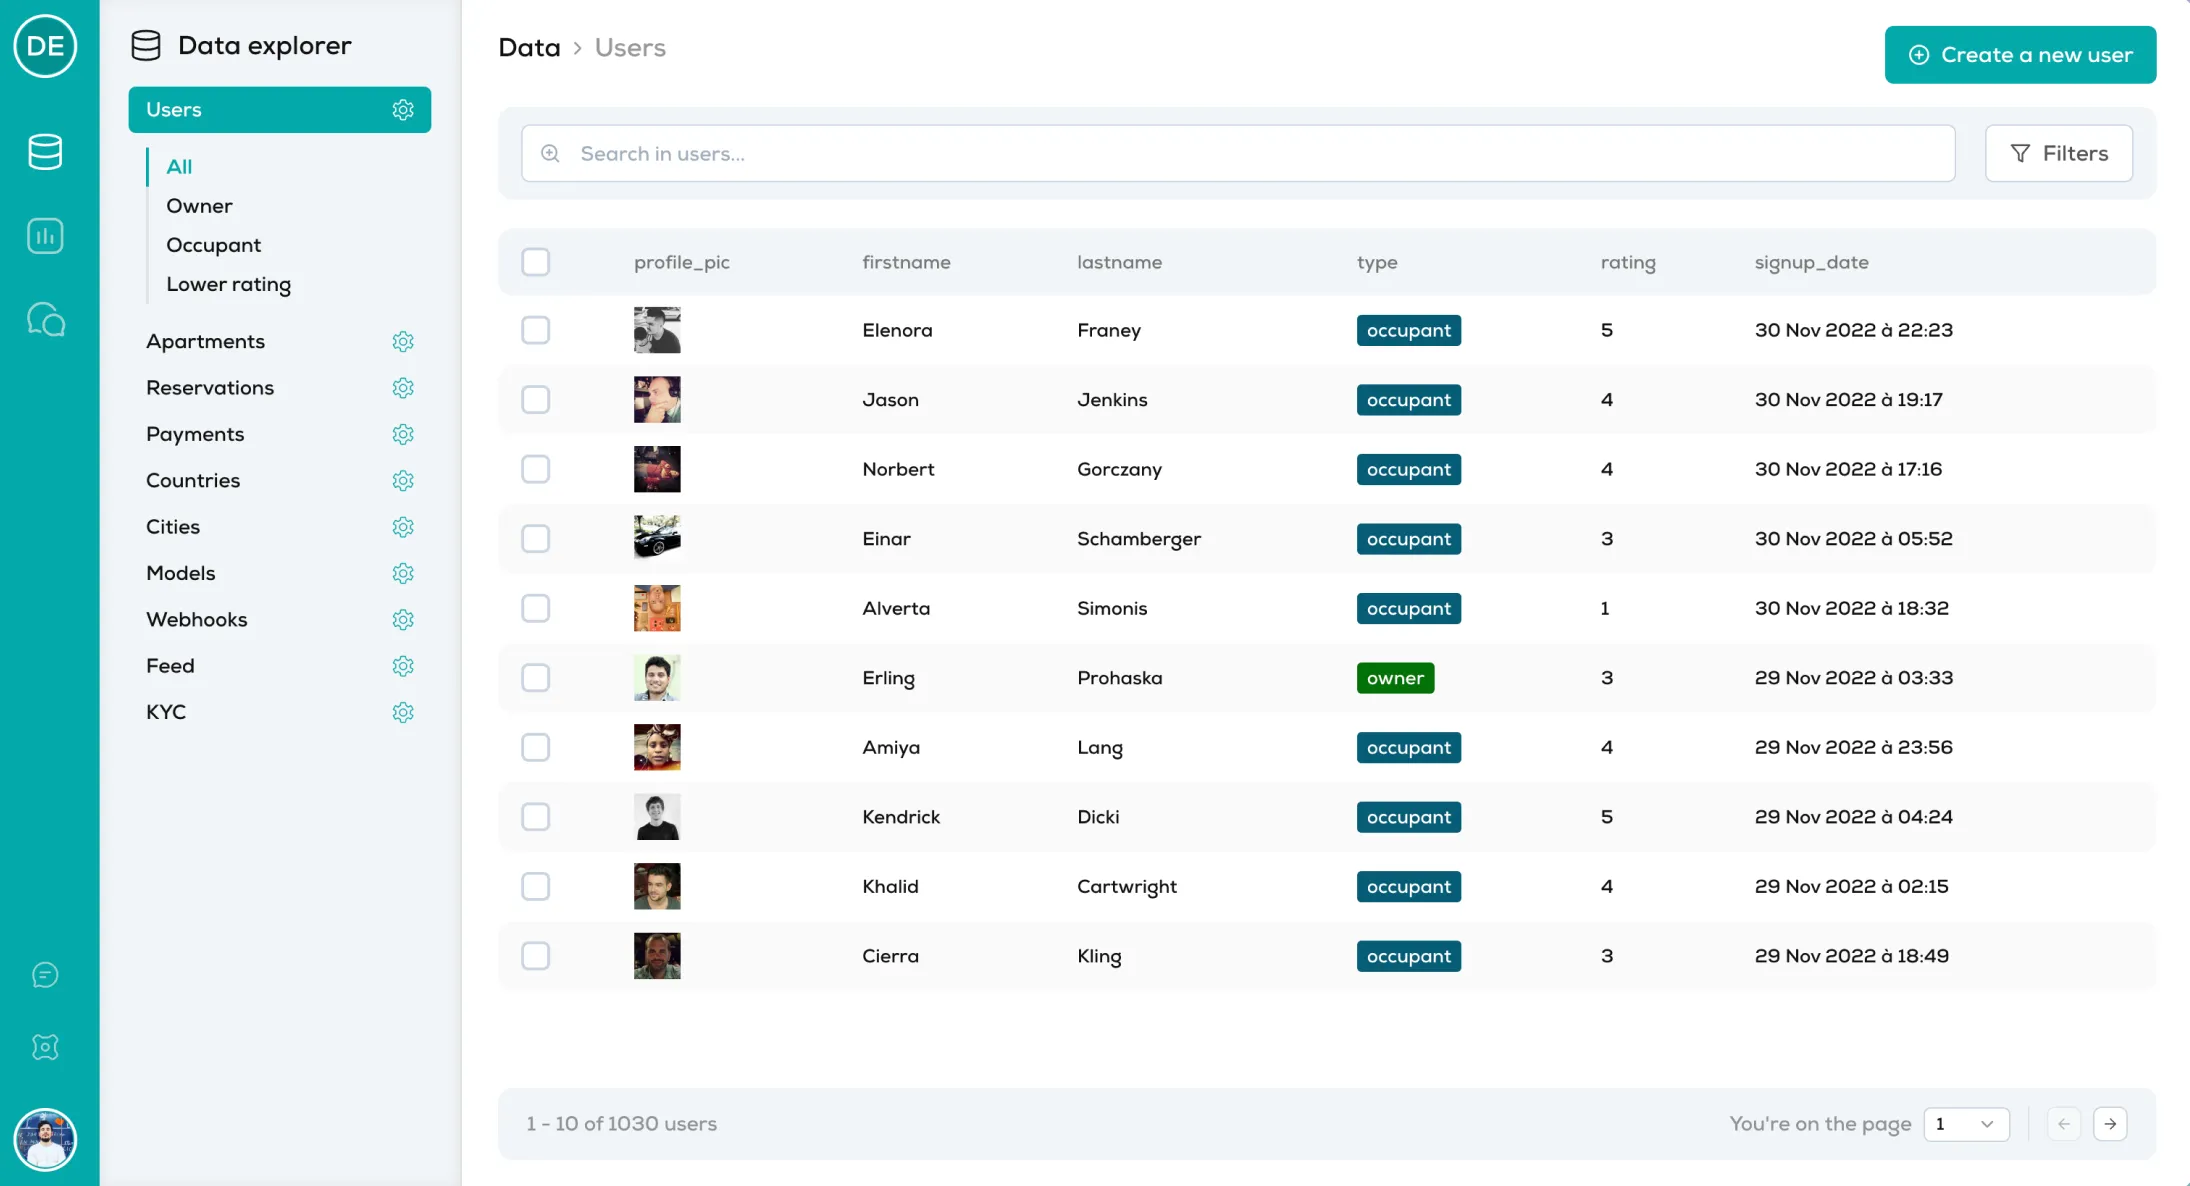Check the box for Cierra Kling
Viewport: 2190px width, 1186px height.
[x=536, y=956]
